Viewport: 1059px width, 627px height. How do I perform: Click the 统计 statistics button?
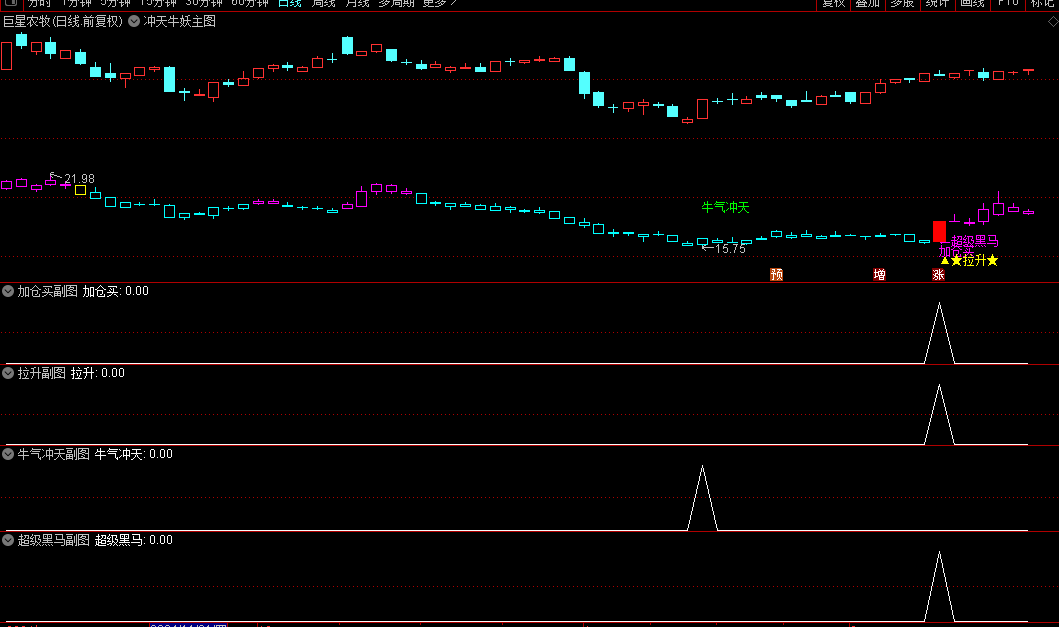tap(937, 3)
